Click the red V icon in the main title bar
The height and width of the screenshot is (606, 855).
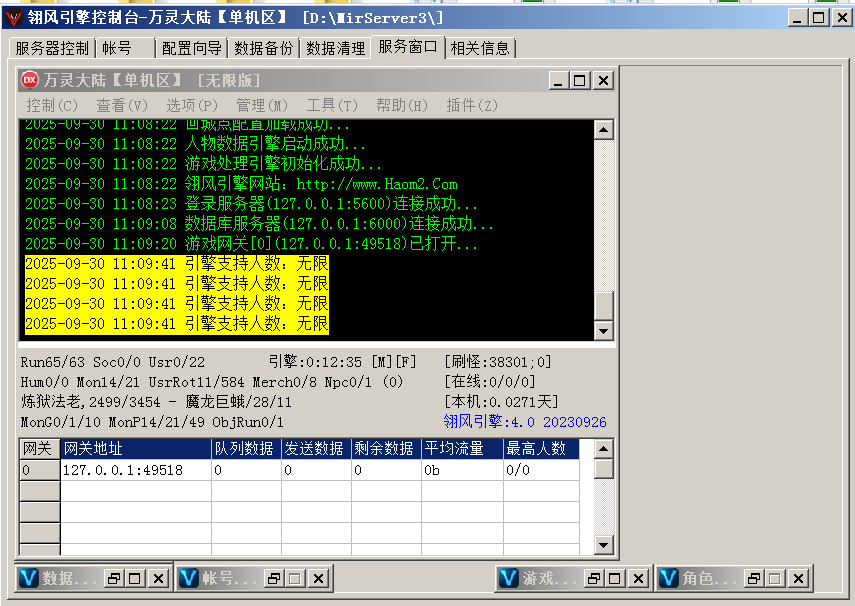(x=13, y=17)
